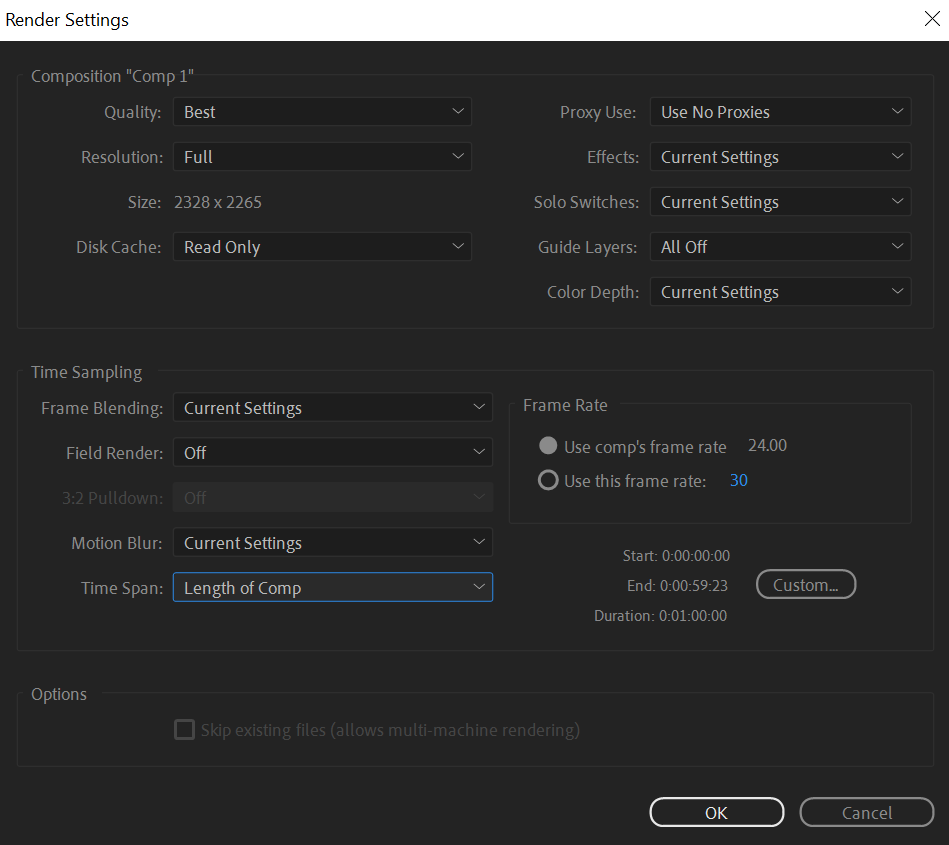Open the Color Depth dropdown

[x=779, y=292]
